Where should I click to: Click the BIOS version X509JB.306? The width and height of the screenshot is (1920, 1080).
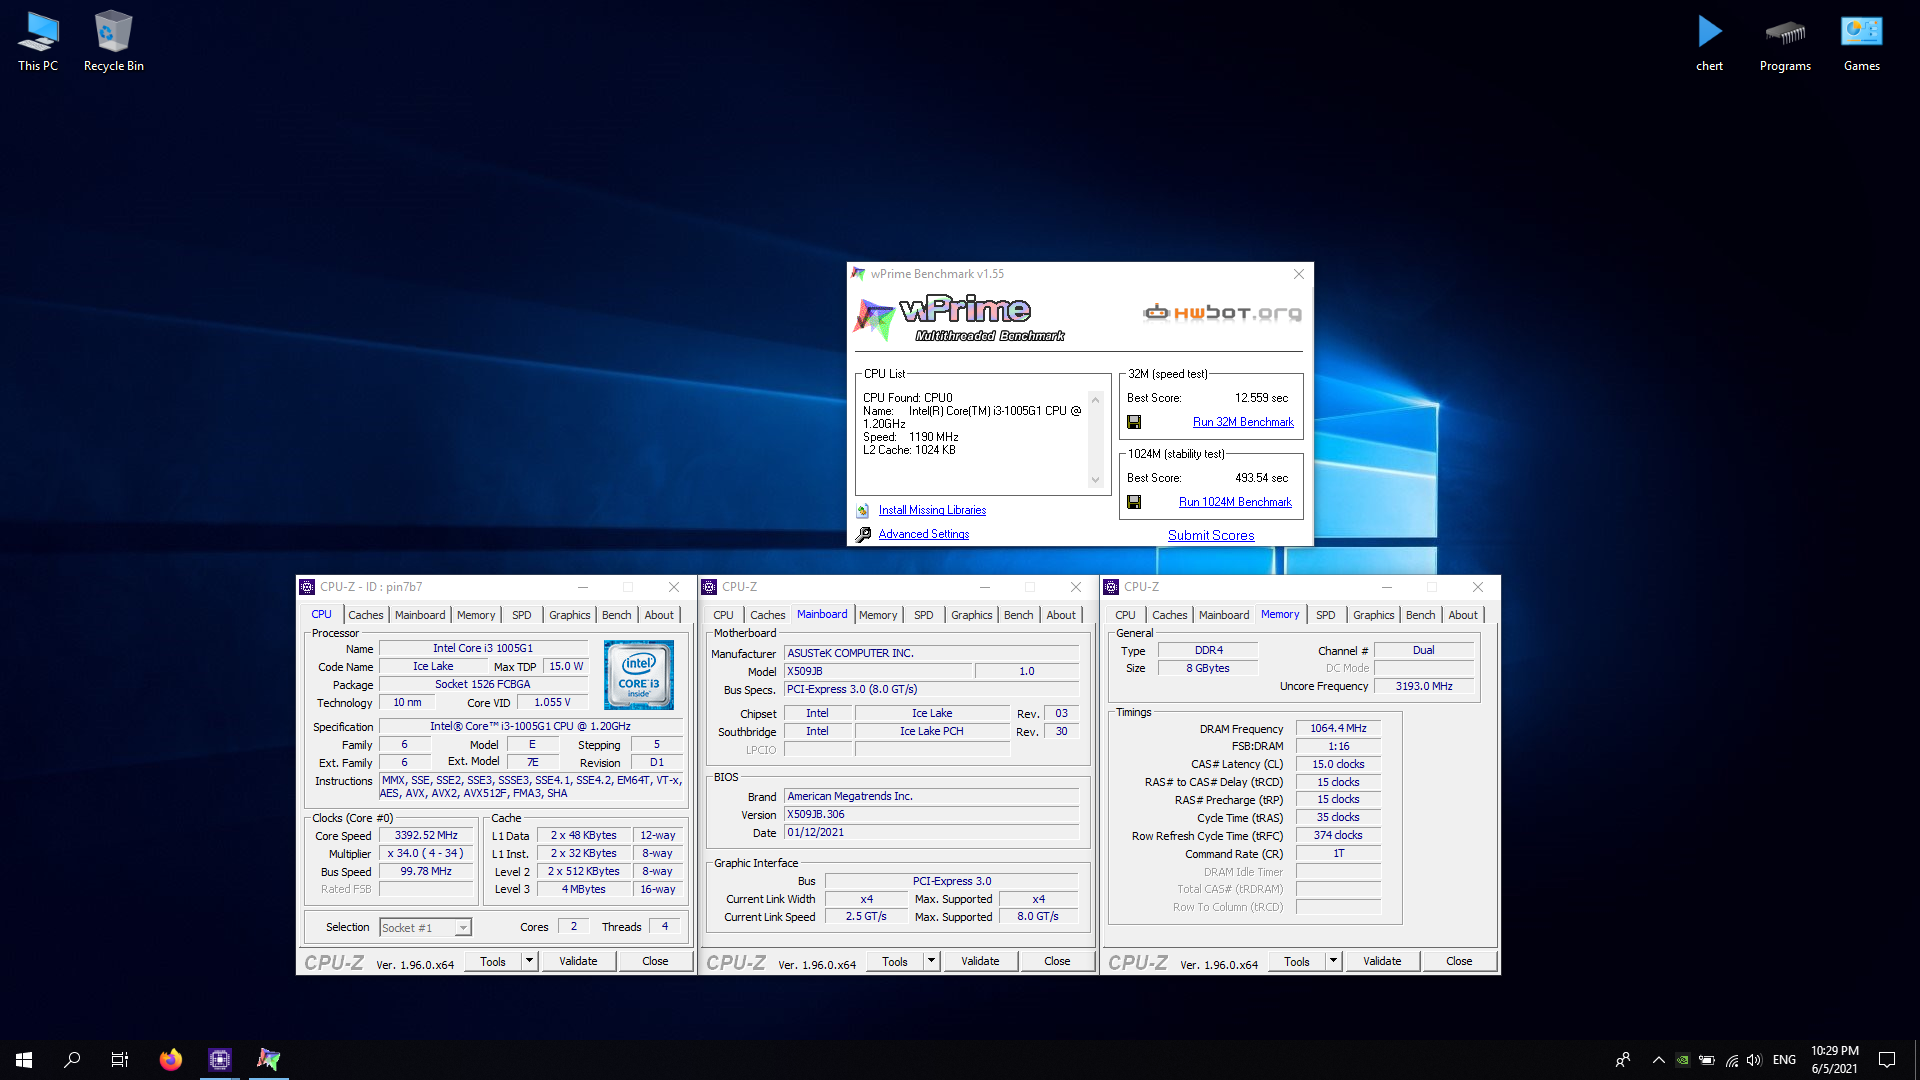pos(931,814)
